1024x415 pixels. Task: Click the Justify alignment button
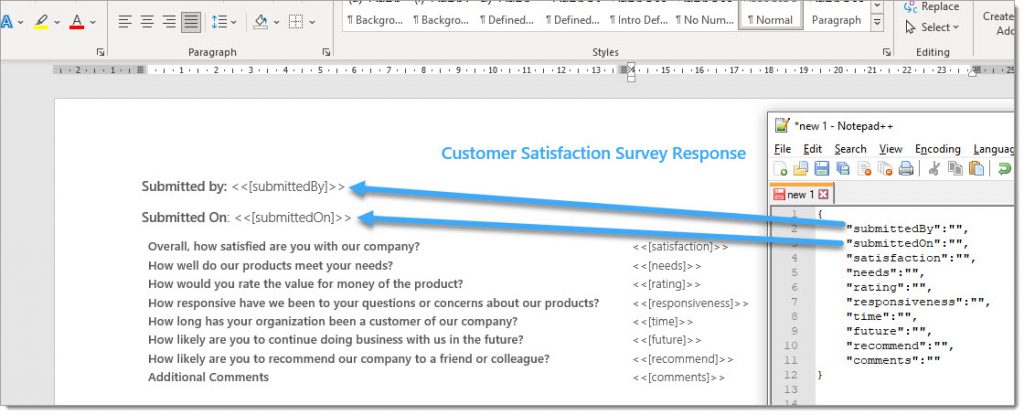[x=191, y=21]
